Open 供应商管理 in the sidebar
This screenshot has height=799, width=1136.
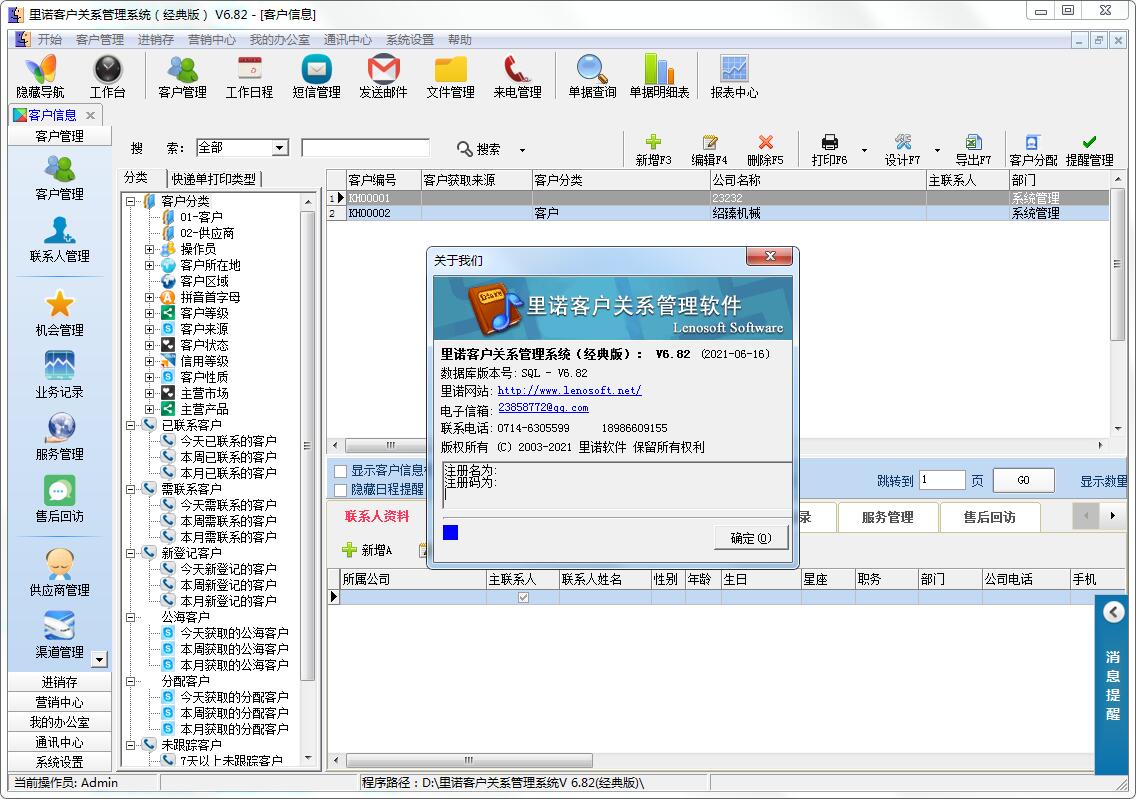click(59, 572)
